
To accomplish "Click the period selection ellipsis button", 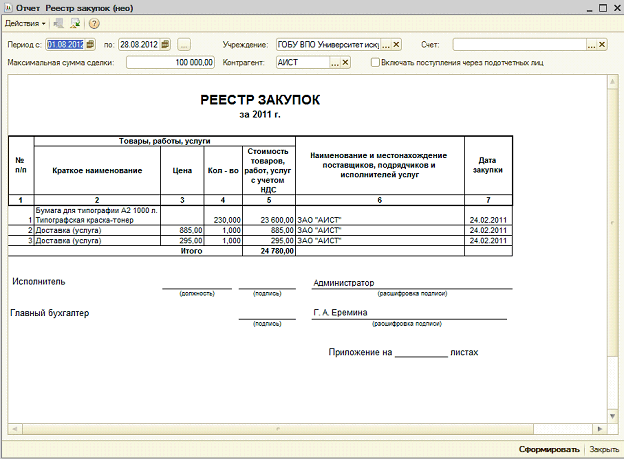I will point(184,45).
